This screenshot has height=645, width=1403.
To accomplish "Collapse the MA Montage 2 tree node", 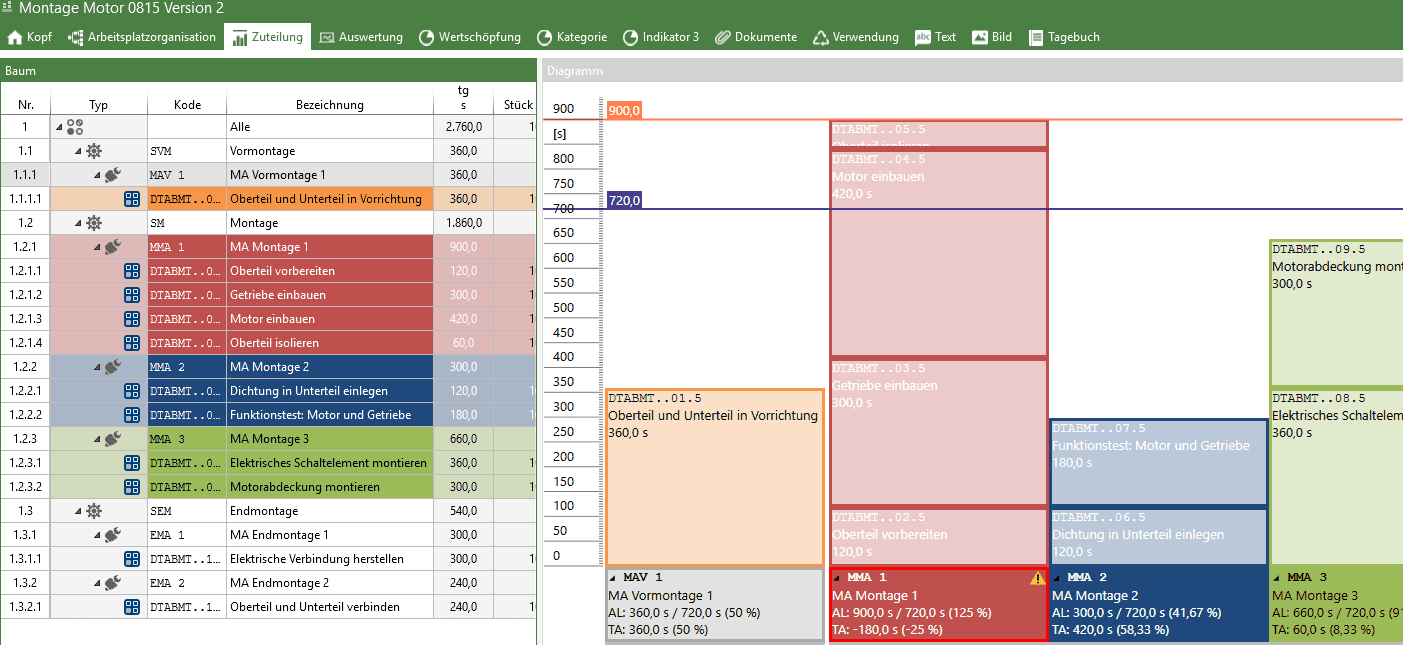I will click(97, 367).
